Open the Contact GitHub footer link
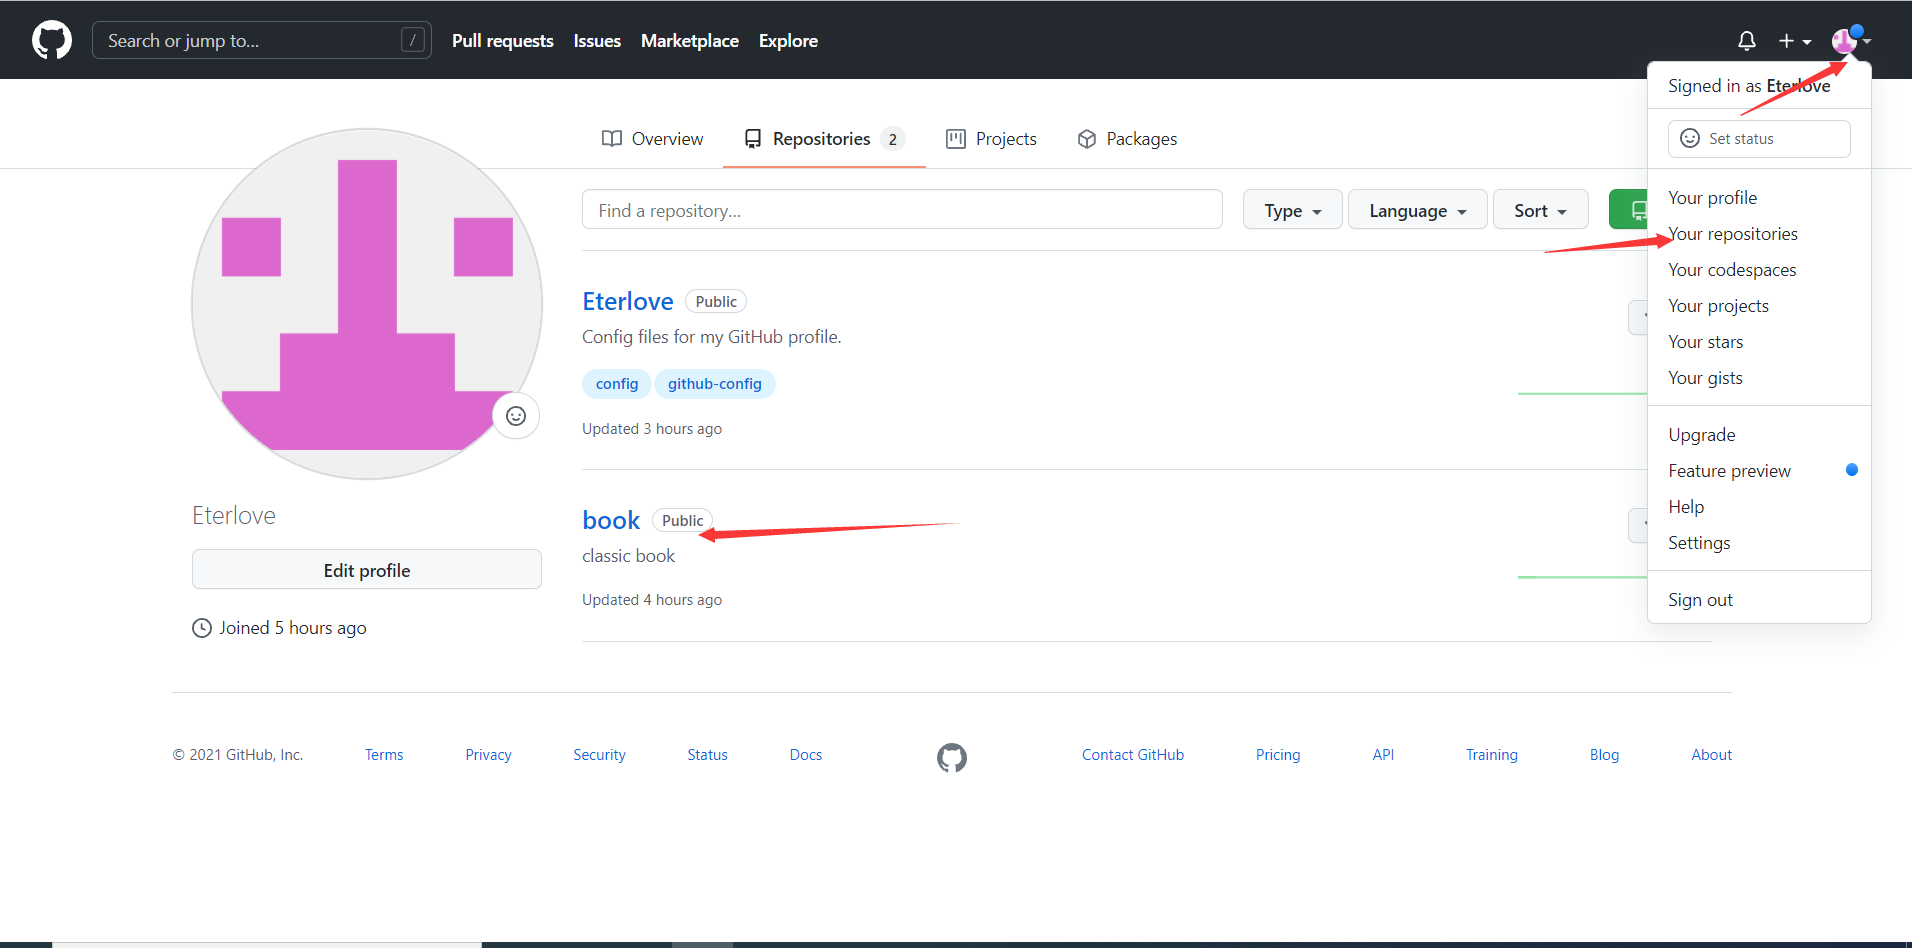Screen dimensions: 1912x948 pos(1132,755)
